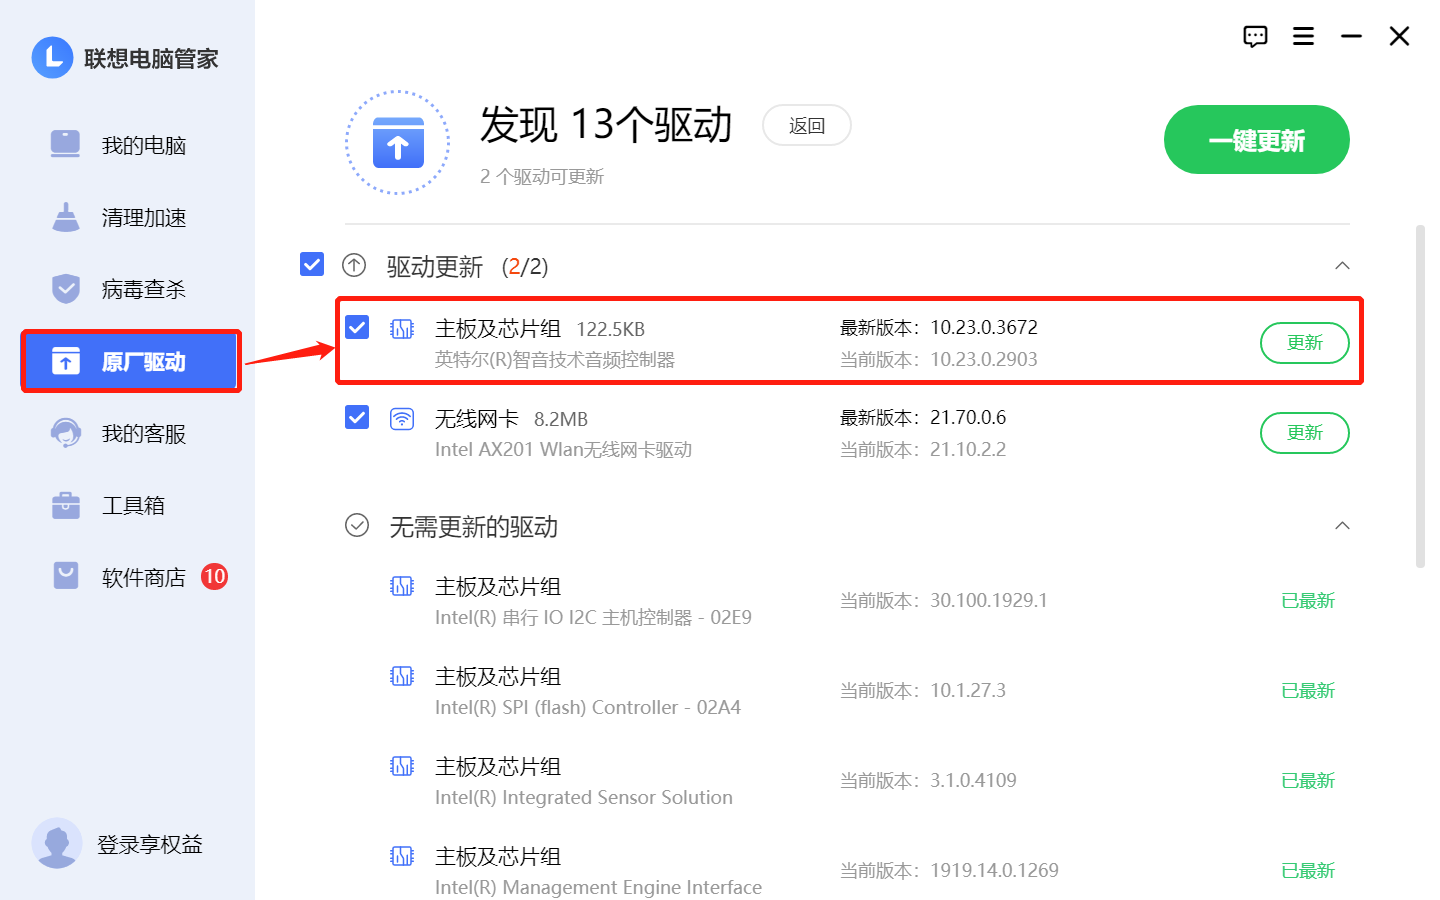Click the 返回 button

tap(807, 126)
